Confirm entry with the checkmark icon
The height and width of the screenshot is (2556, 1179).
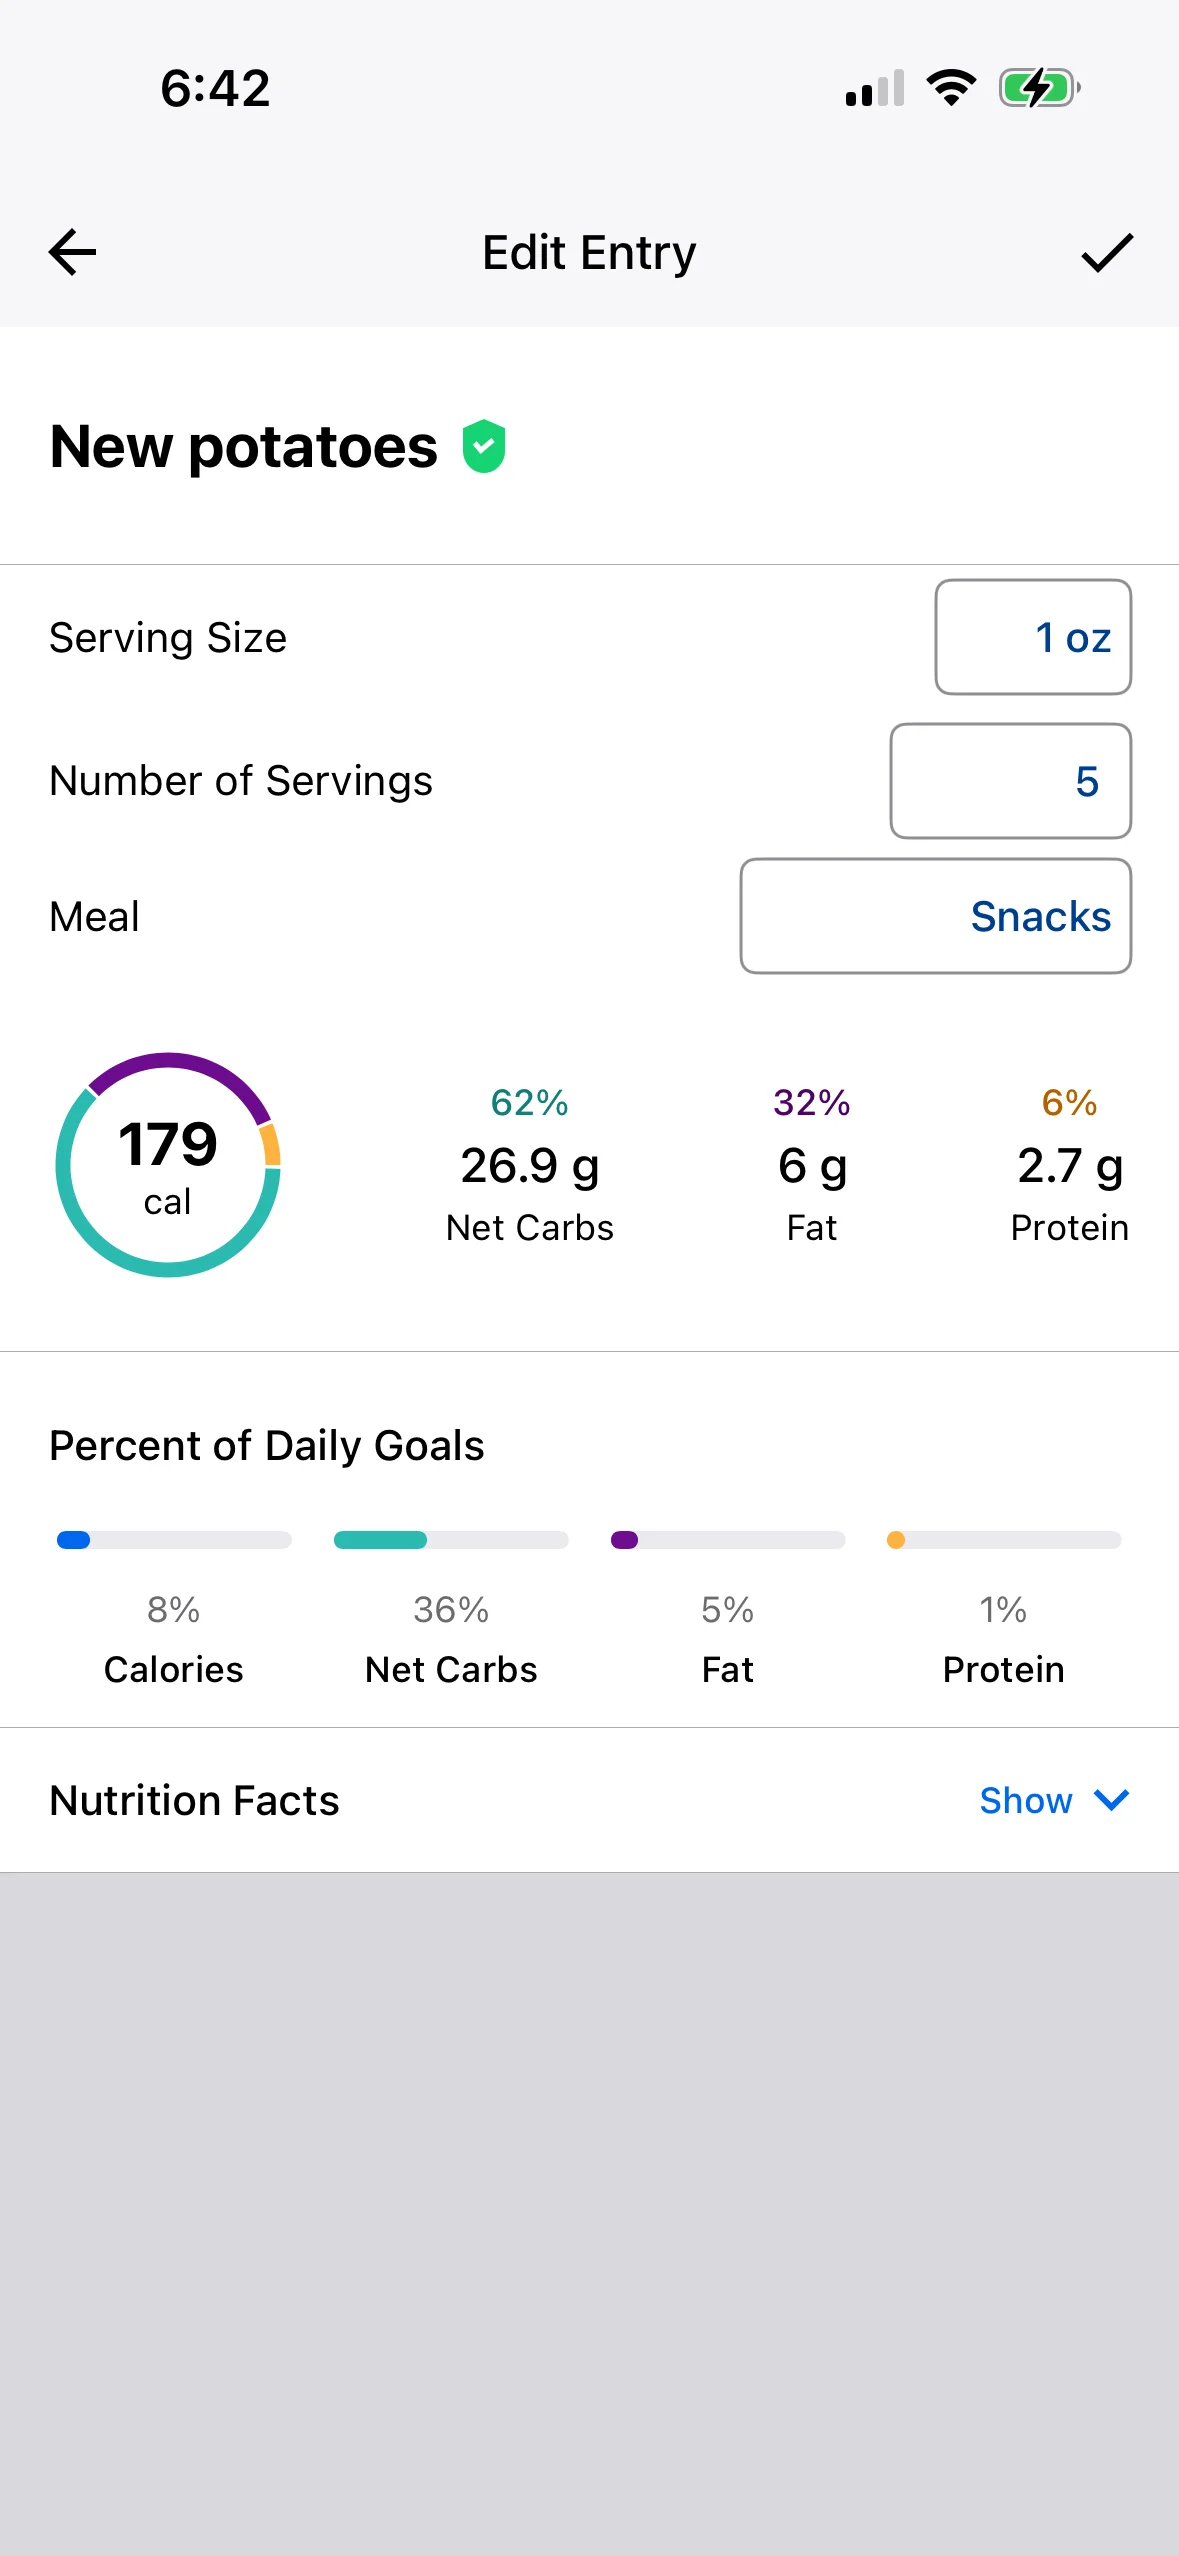(x=1107, y=252)
